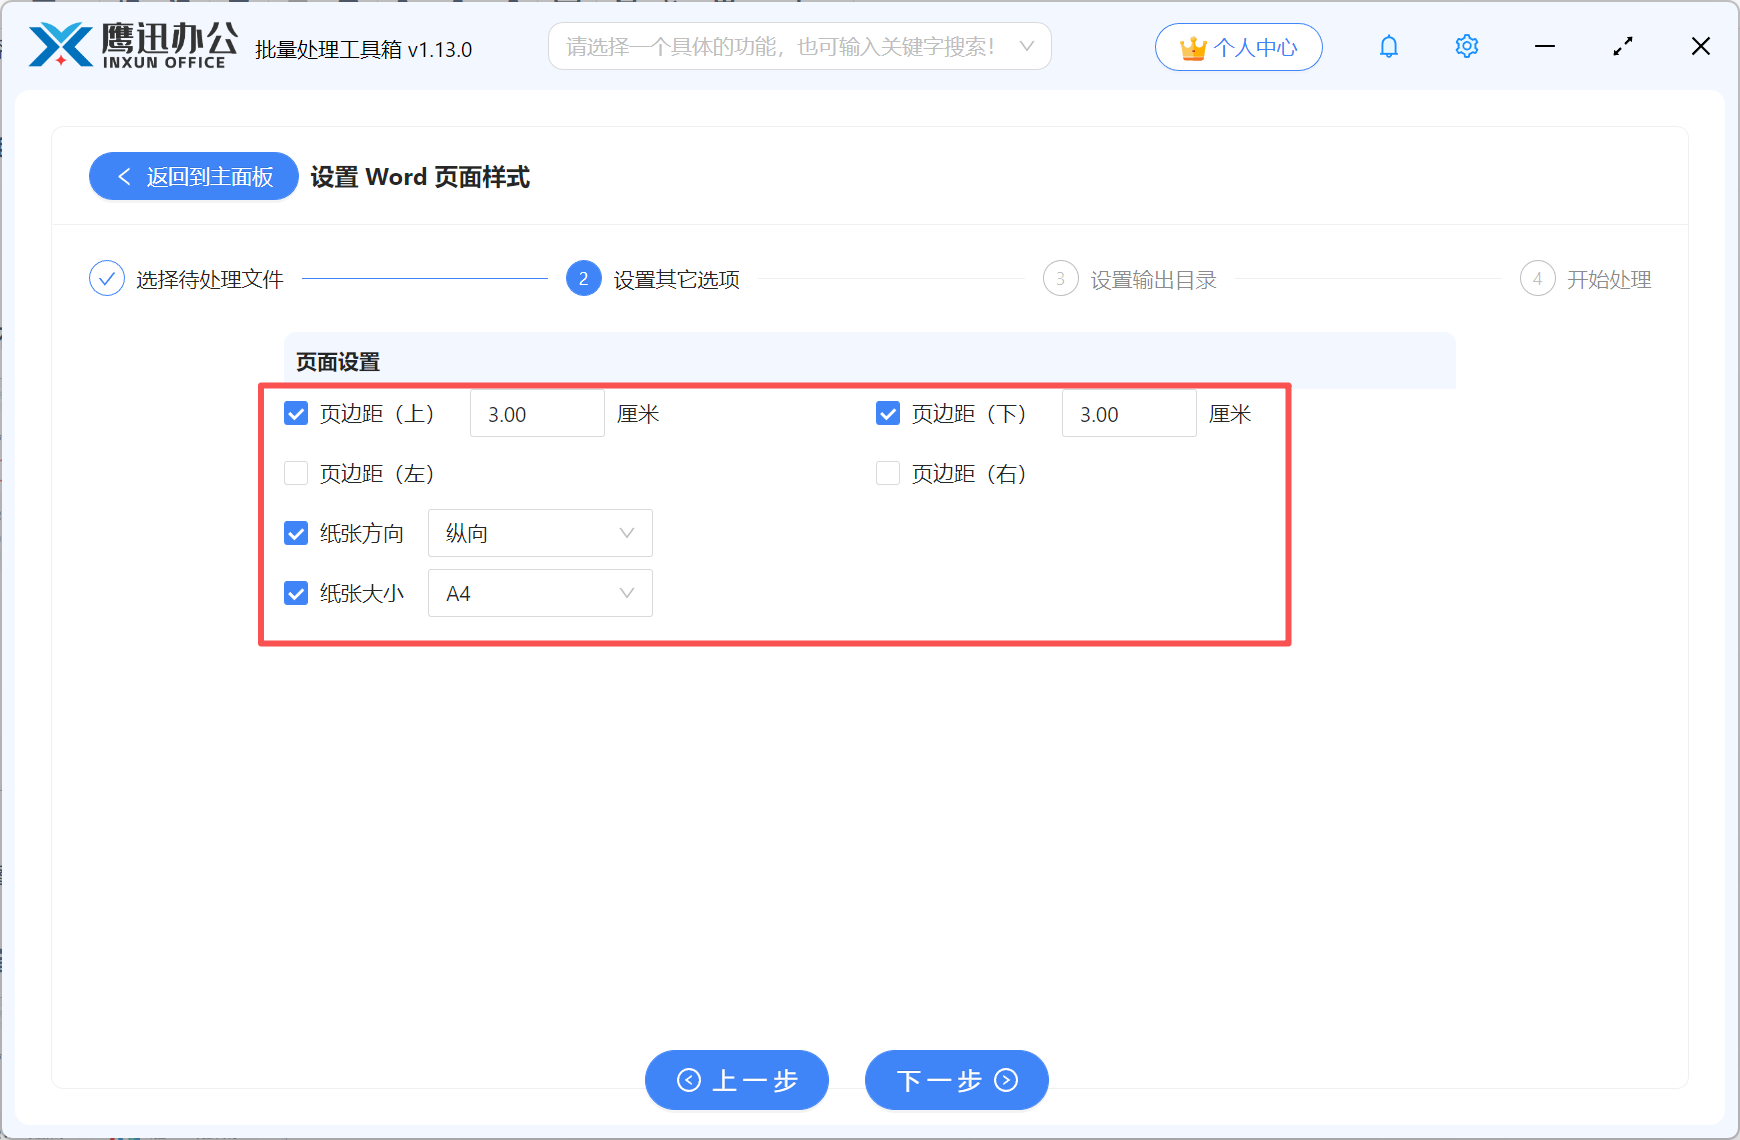Select step 设置输出目录
This screenshot has width=1740, height=1140.
pos(1153,279)
